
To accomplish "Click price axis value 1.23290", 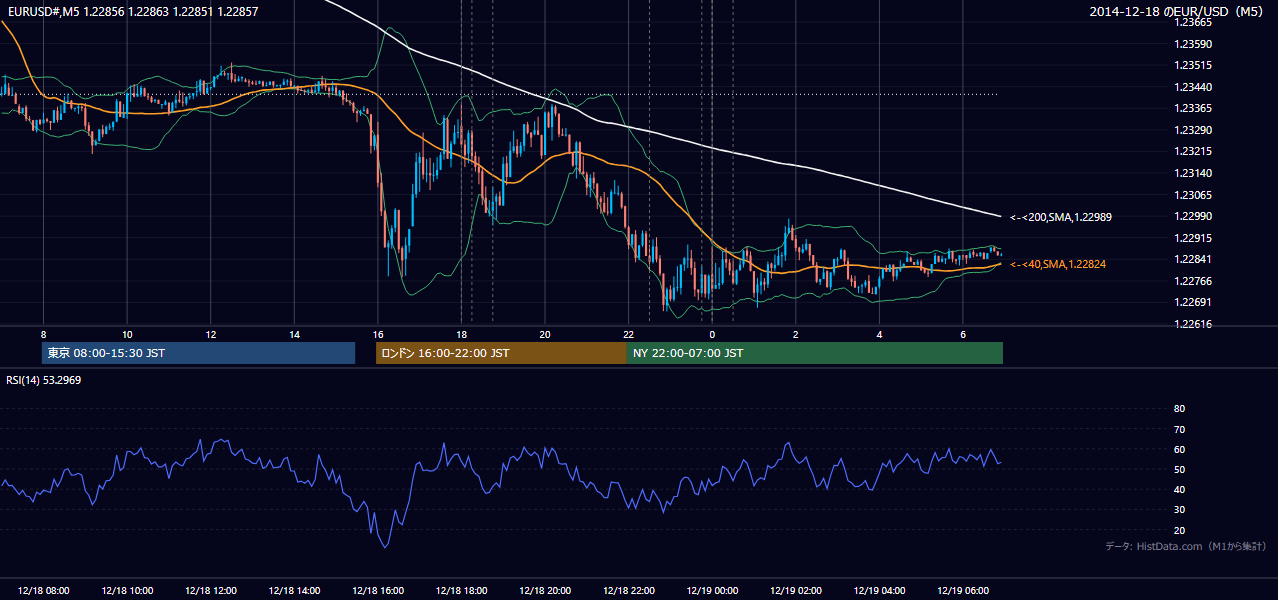I will [1193, 130].
